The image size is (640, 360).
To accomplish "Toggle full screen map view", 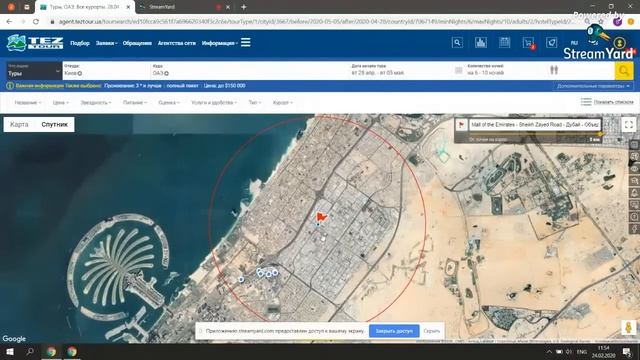I will pos(629,124).
